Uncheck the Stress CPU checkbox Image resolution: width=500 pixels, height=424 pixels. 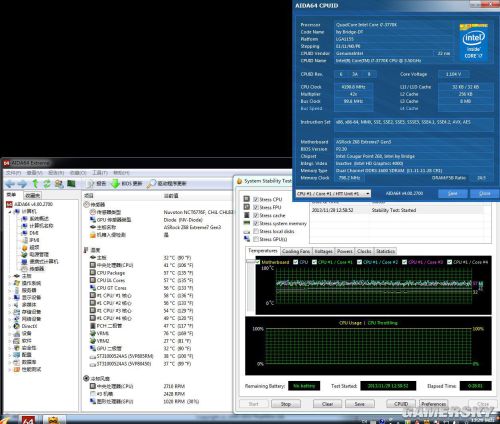pos(256,199)
